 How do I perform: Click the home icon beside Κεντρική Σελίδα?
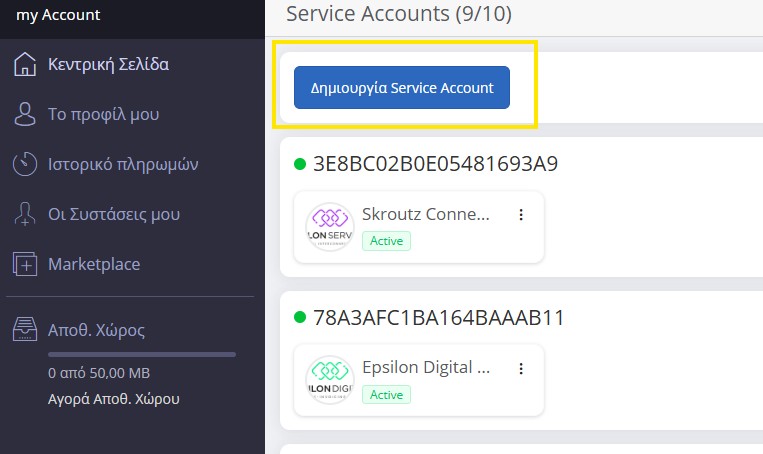coord(25,65)
